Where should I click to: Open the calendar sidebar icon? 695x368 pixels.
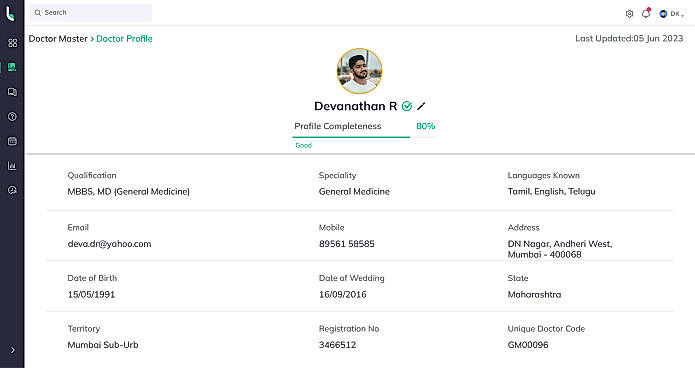pyautogui.click(x=12, y=141)
